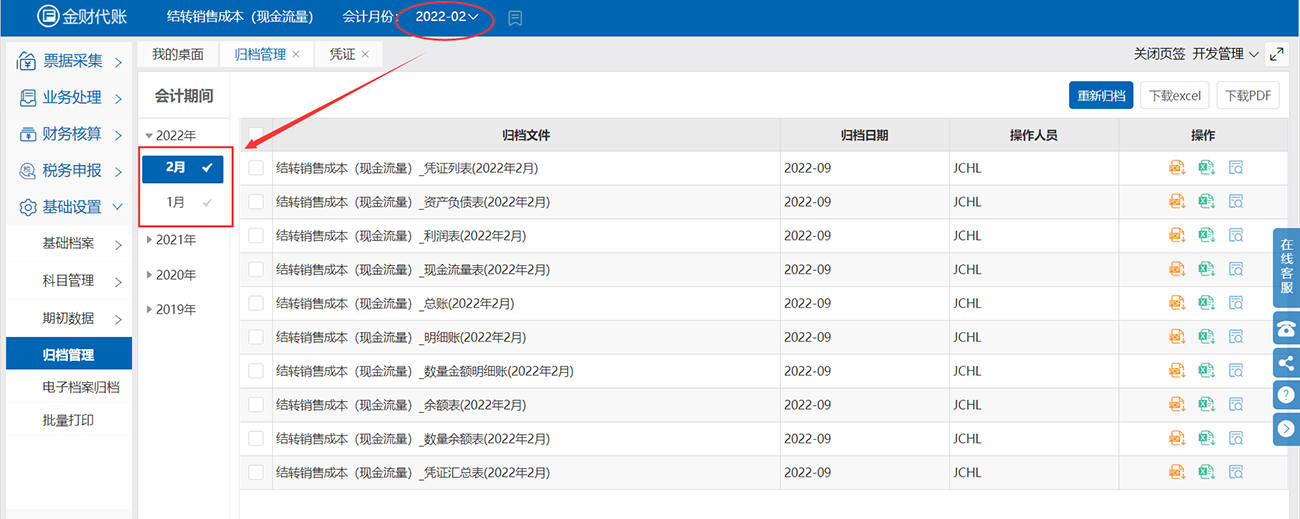Click the 下载excel button
Screen dimensions: 1300x519
(x=1174, y=96)
